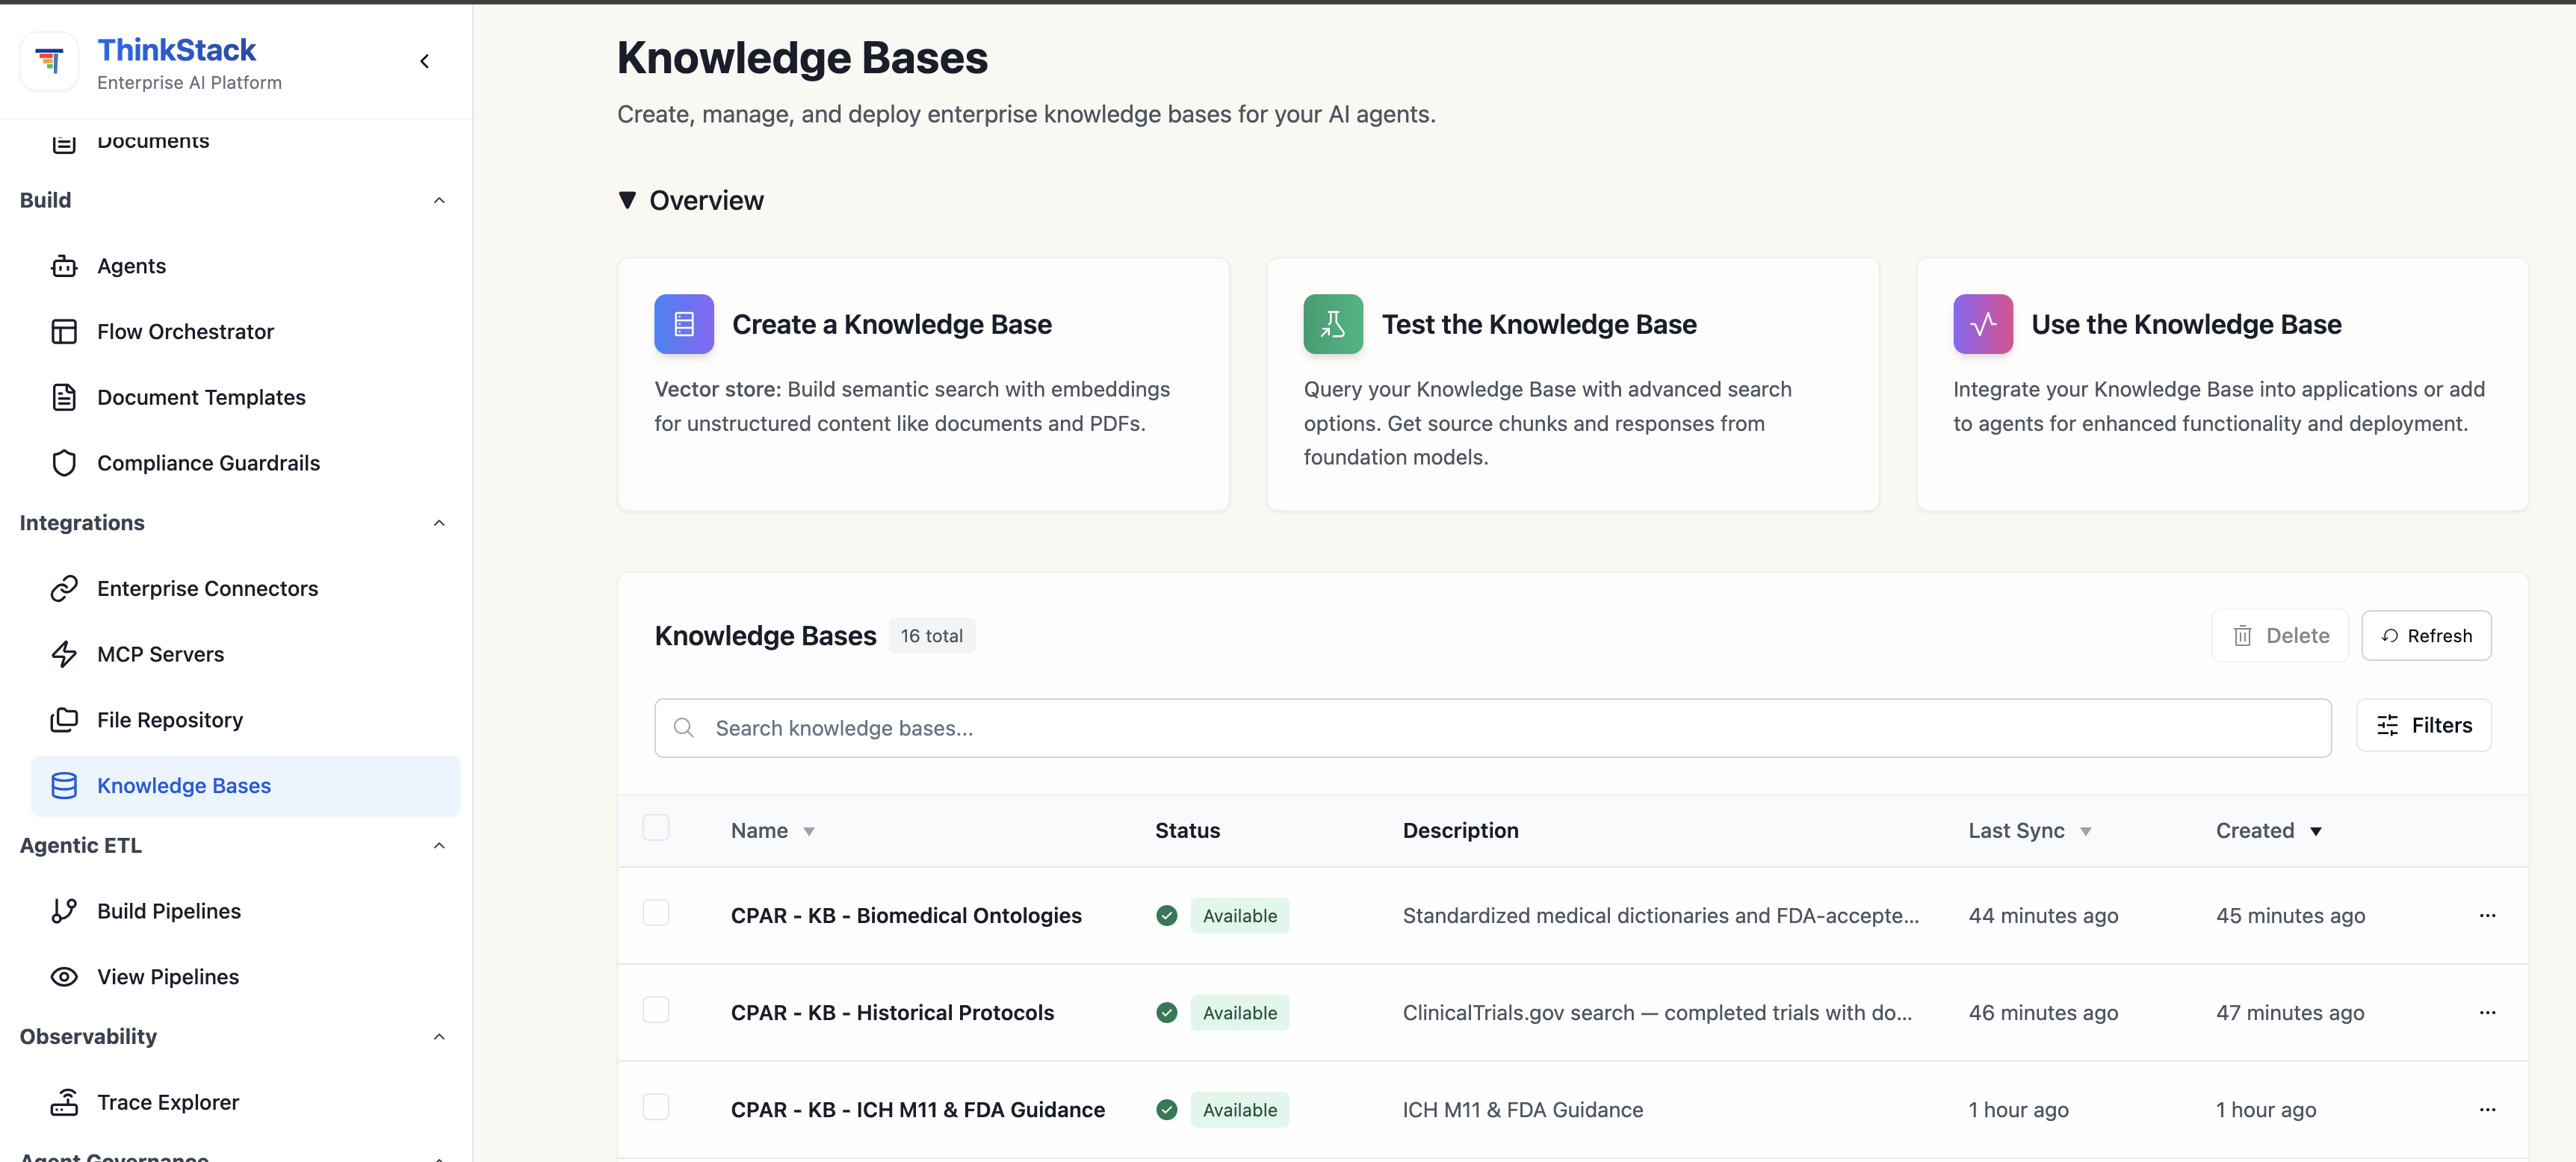Click the Compliance Guardrails shield icon
The width and height of the screenshot is (2576, 1162).
click(x=64, y=463)
